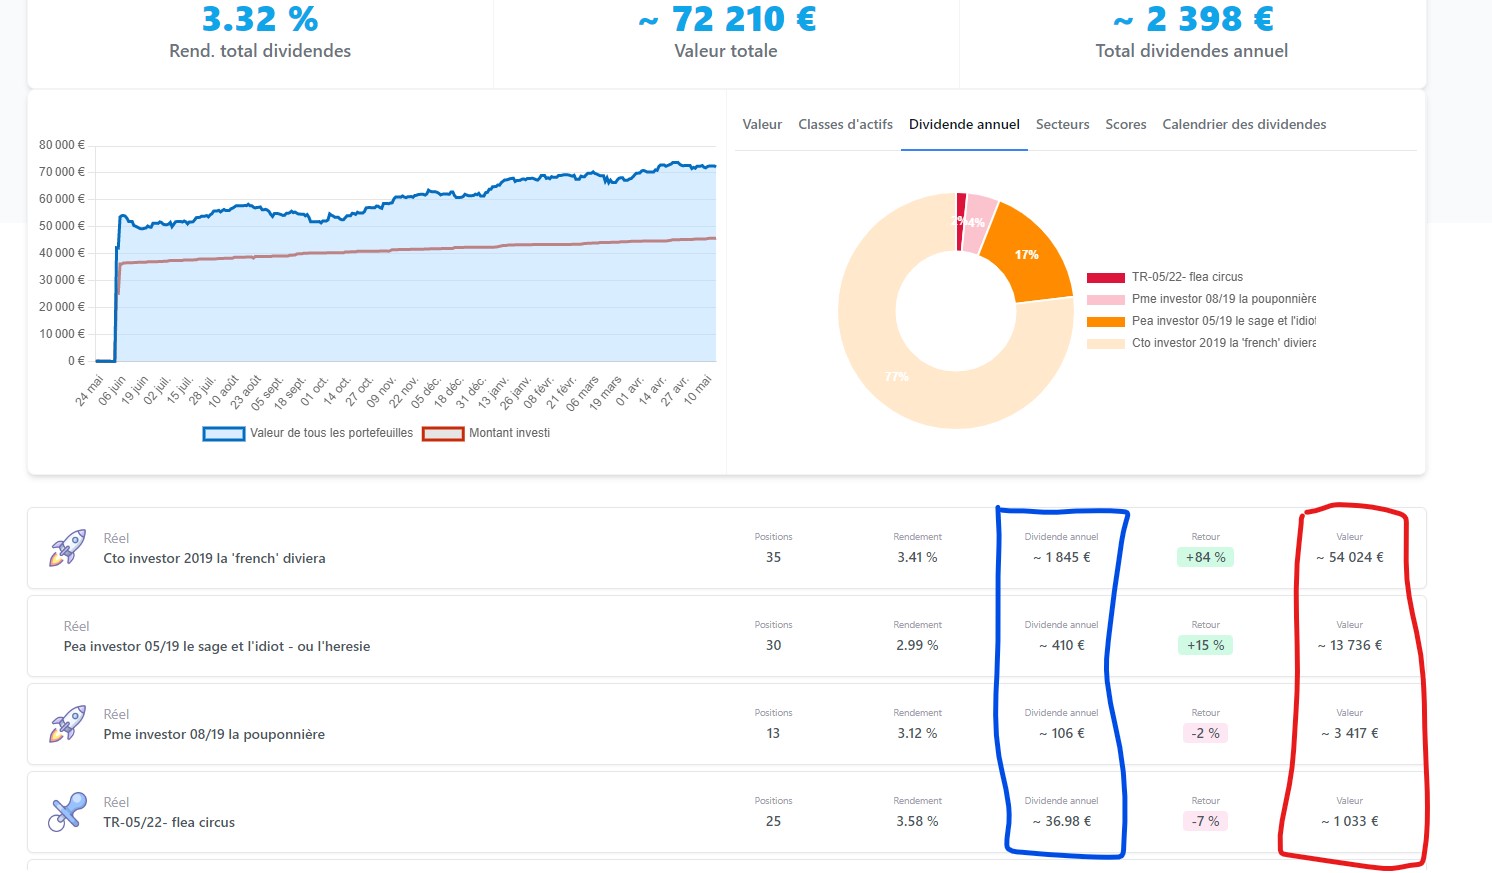Click the green +15 % return badge
The width and height of the screenshot is (1492, 873).
tap(1206, 645)
